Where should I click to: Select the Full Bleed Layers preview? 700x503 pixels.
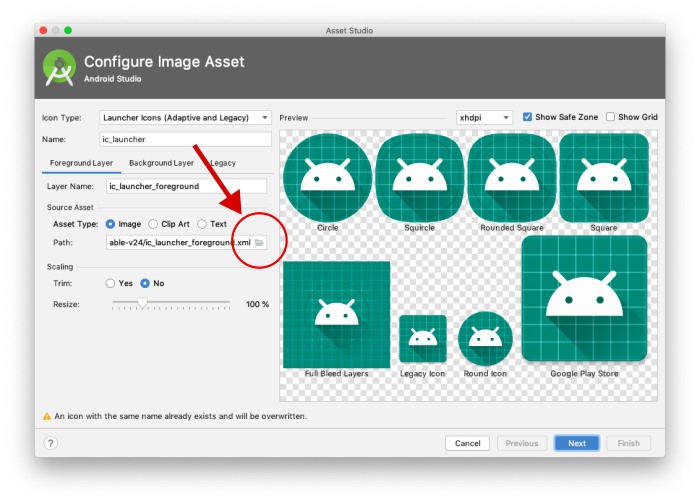336,315
